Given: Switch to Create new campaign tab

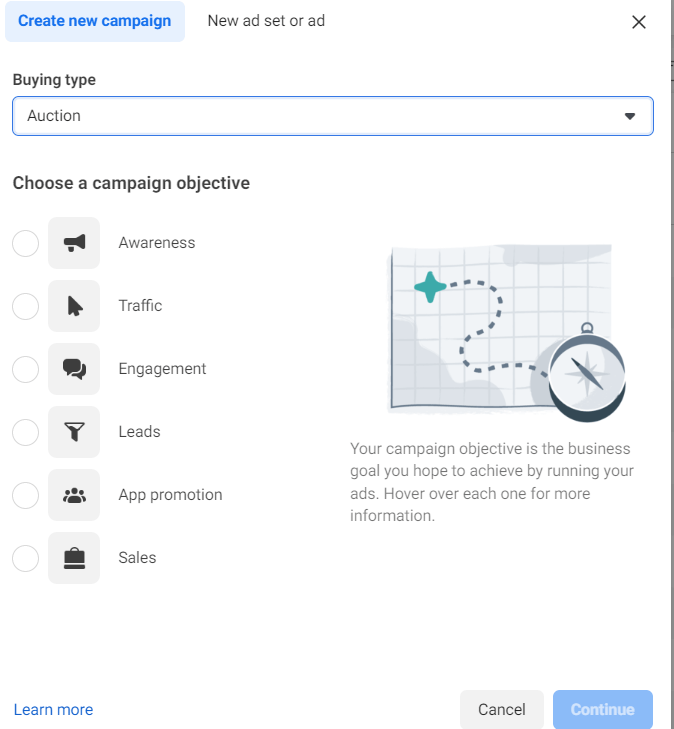Looking at the screenshot, I should tap(95, 21).
